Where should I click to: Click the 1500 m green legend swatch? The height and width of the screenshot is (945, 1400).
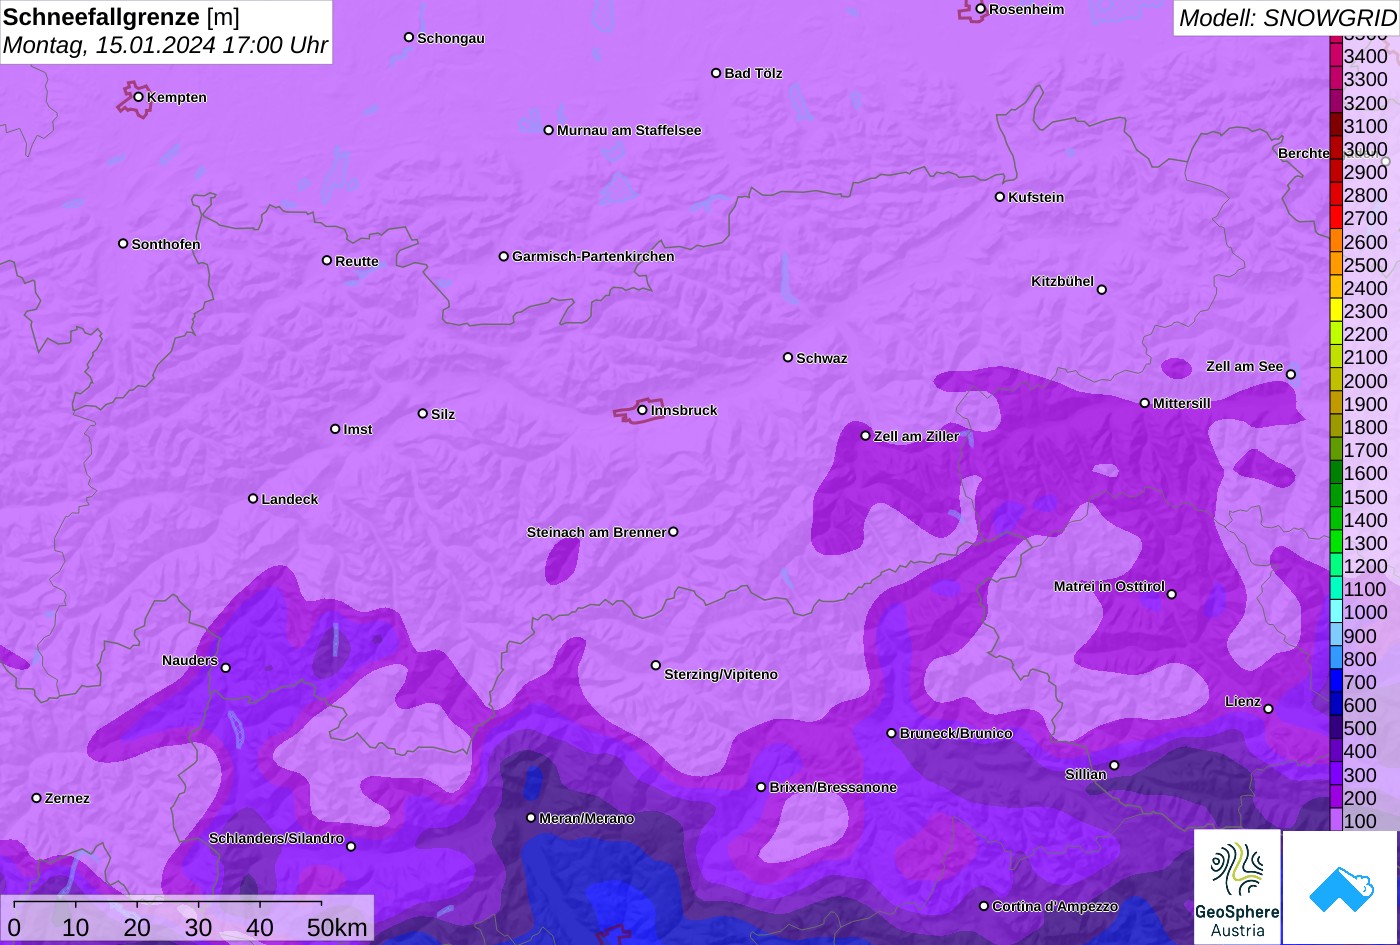[x=1336, y=495]
